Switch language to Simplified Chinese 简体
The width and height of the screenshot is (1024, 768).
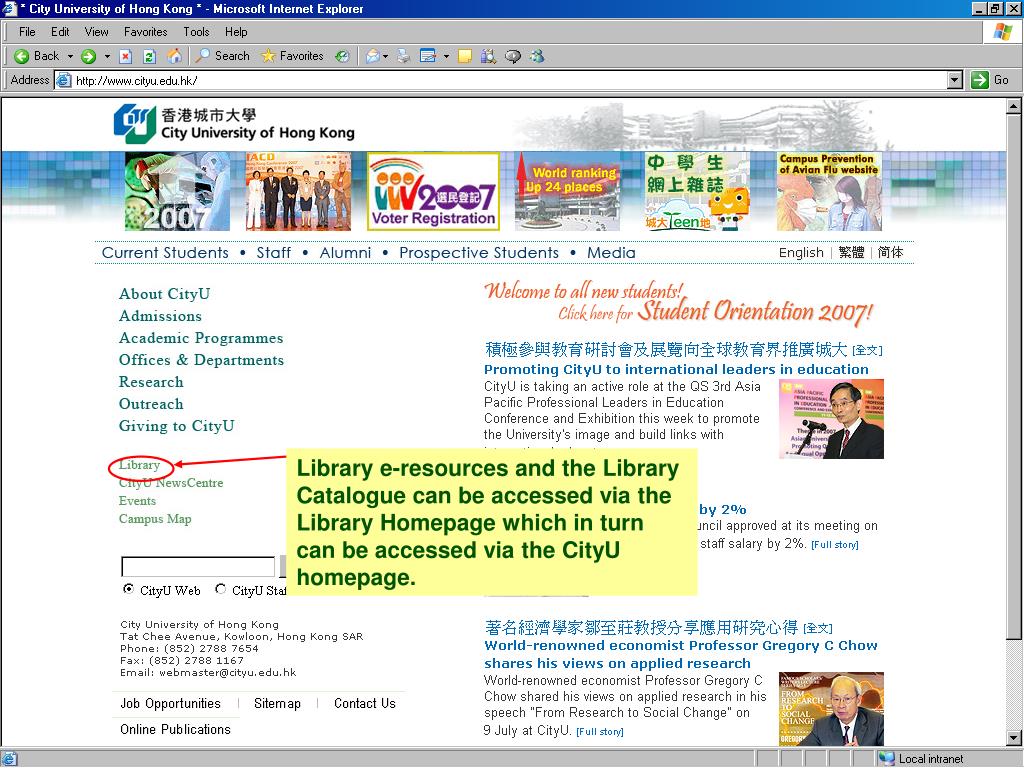[890, 252]
